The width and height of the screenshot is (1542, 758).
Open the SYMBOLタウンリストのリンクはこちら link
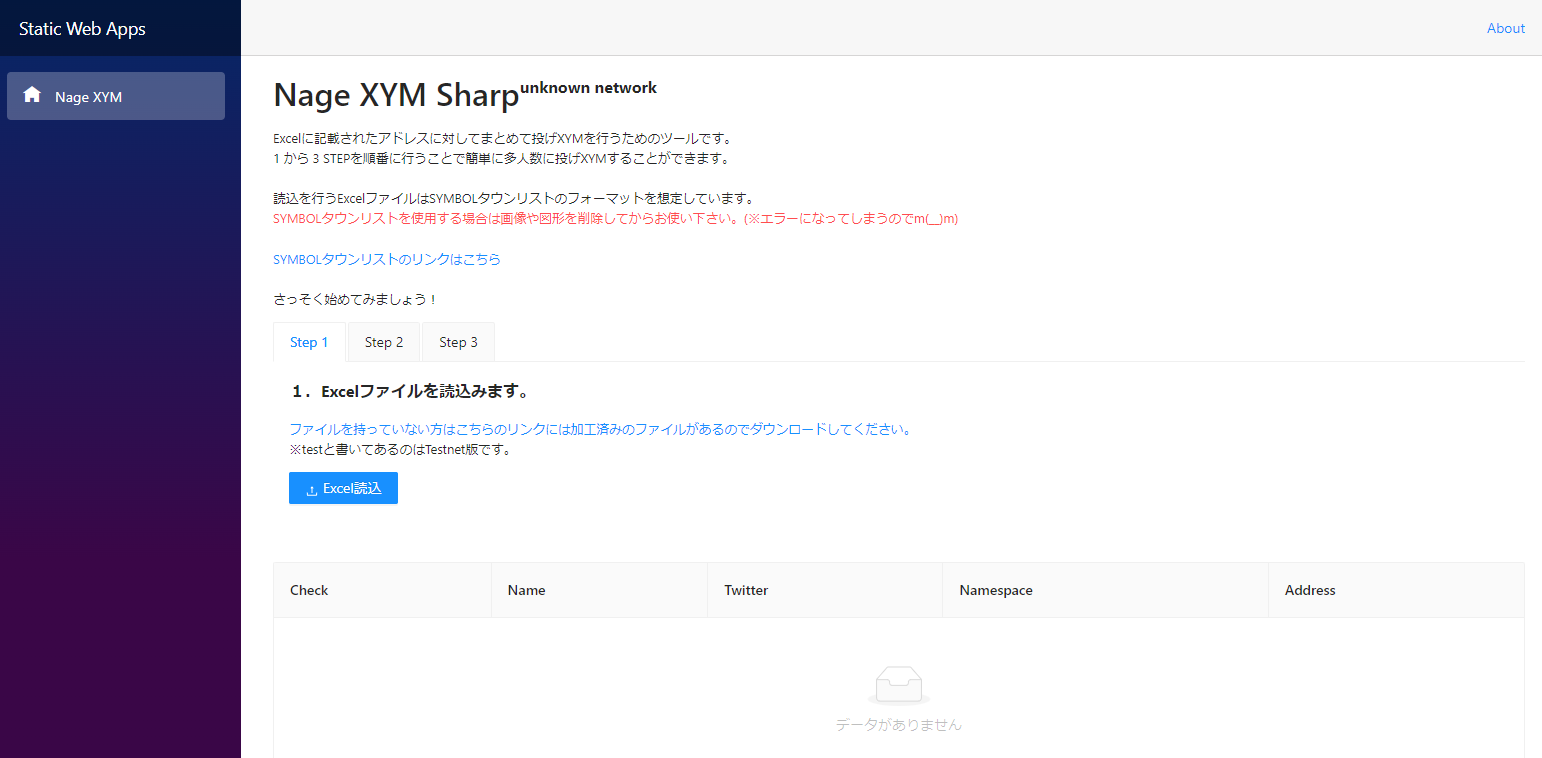coord(387,259)
